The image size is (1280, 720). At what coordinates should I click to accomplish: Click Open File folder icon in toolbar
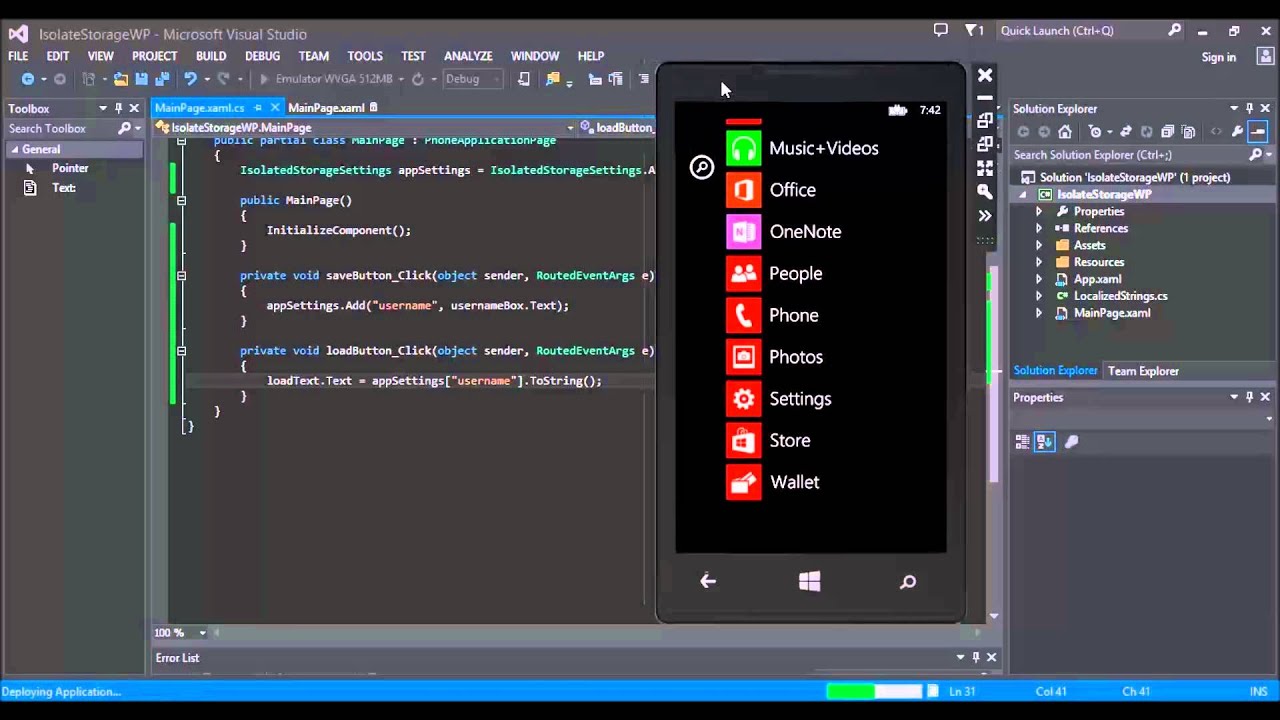[120, 79]
